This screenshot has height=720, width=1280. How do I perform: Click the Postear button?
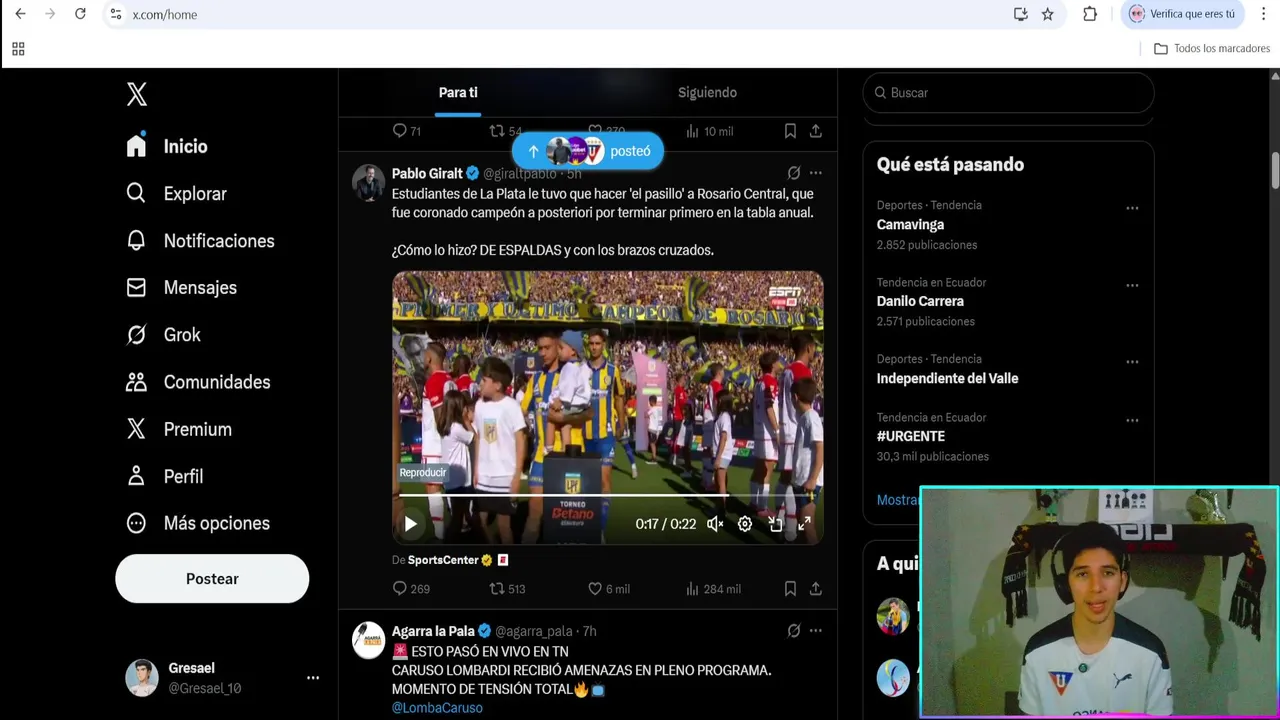tap(212, 579)
